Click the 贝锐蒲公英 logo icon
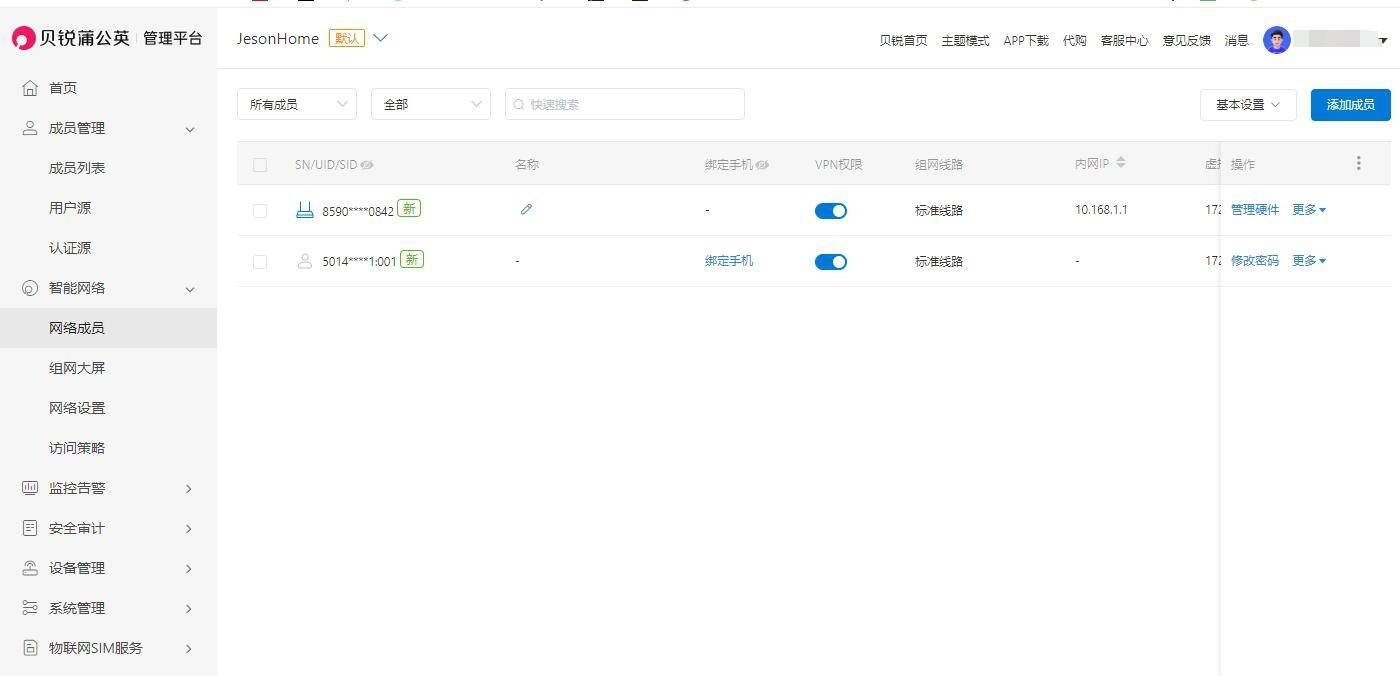Screen dimensions: 1400x676 point(24,38)
